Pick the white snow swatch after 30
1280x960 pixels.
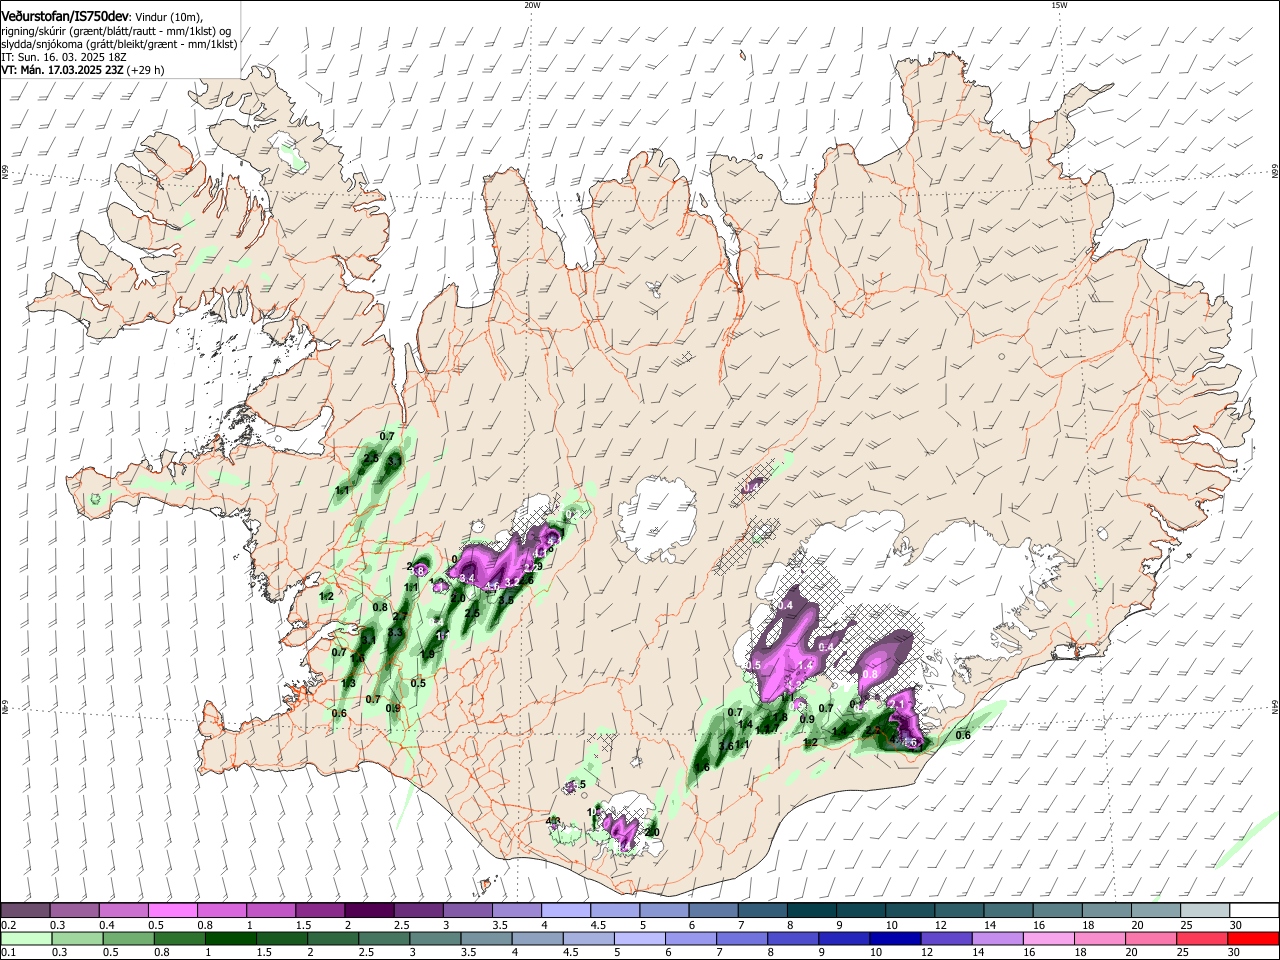tap(1254, 910)
